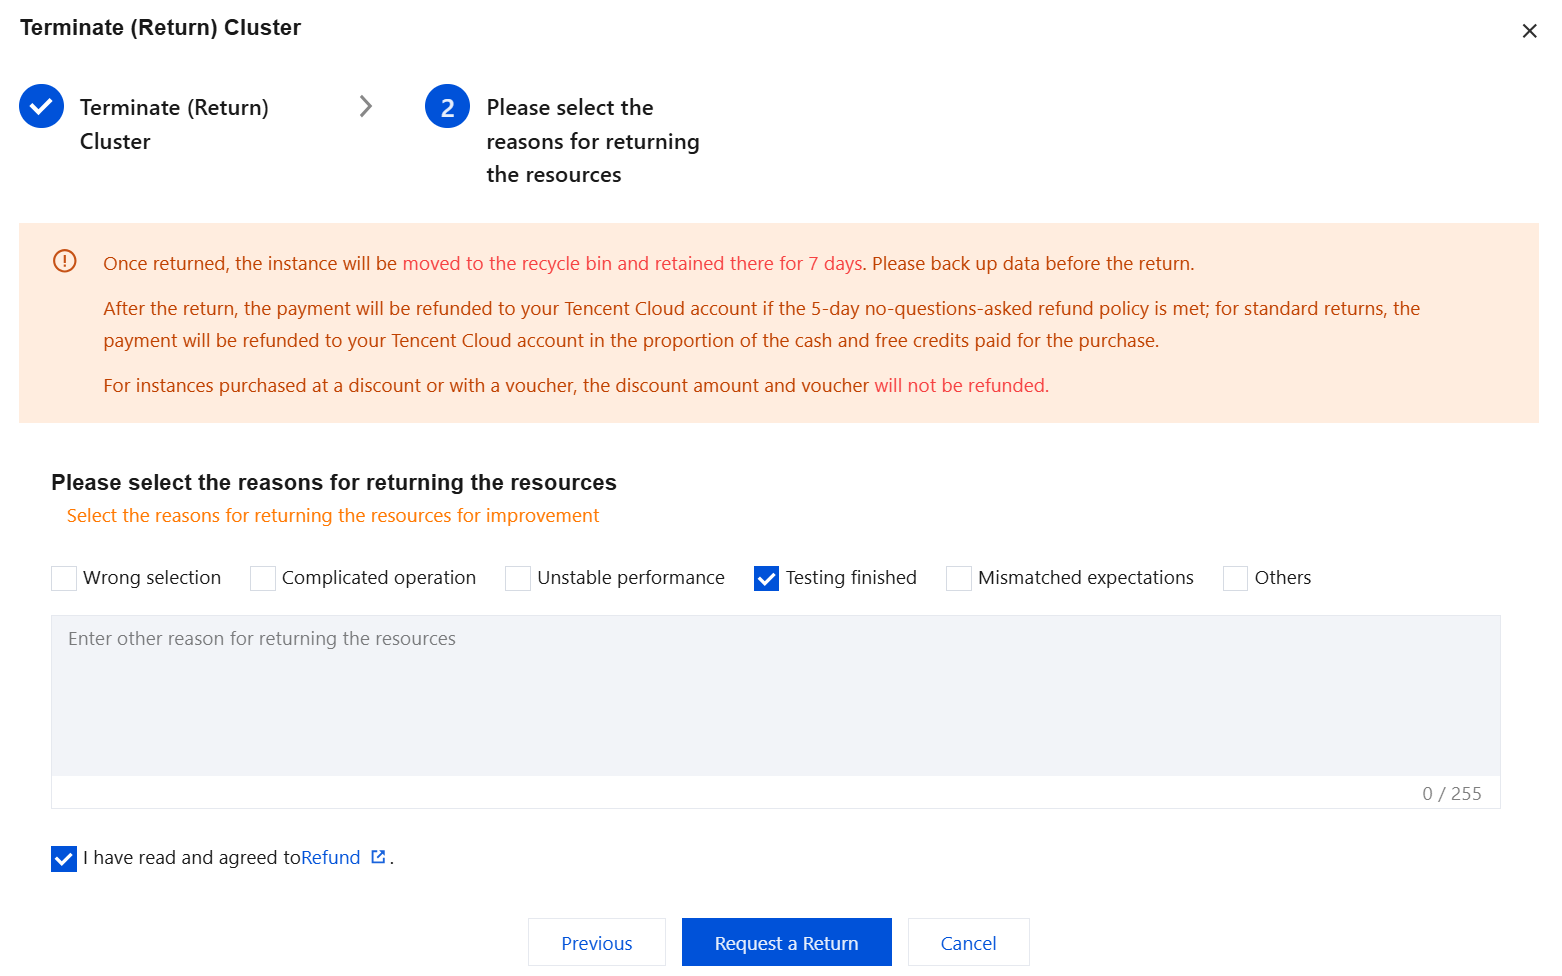1562x976 pixels.
Task: Check the Complicated operation checkbox
Action: [263, 578]
